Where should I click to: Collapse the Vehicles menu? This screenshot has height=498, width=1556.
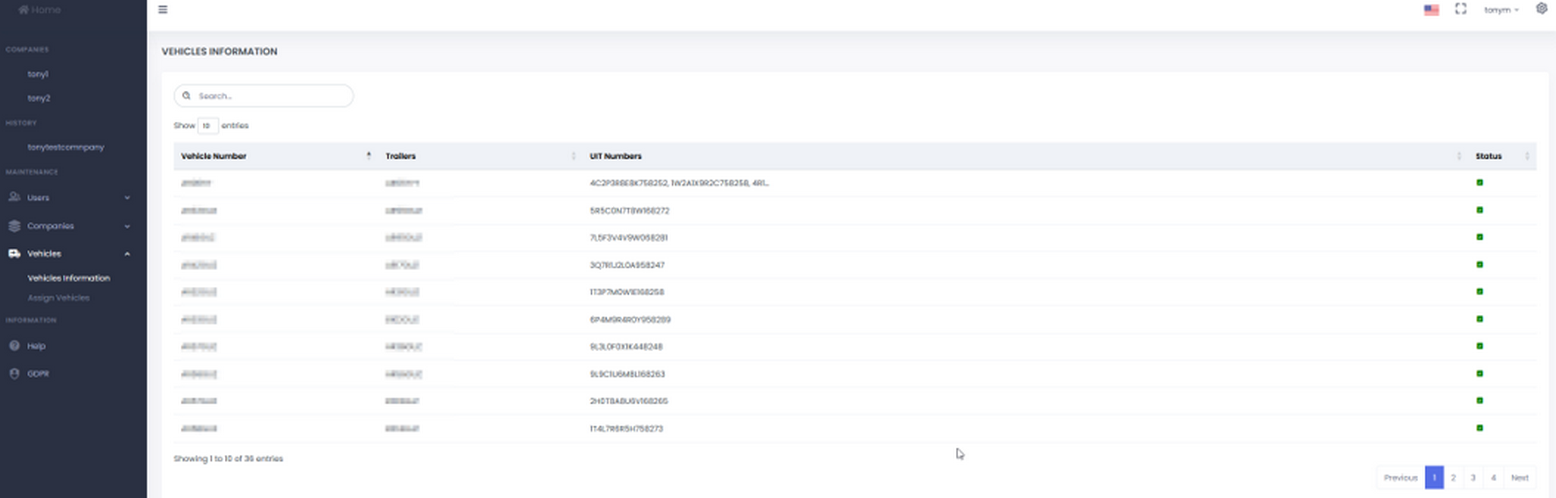[x=69, y=254]
